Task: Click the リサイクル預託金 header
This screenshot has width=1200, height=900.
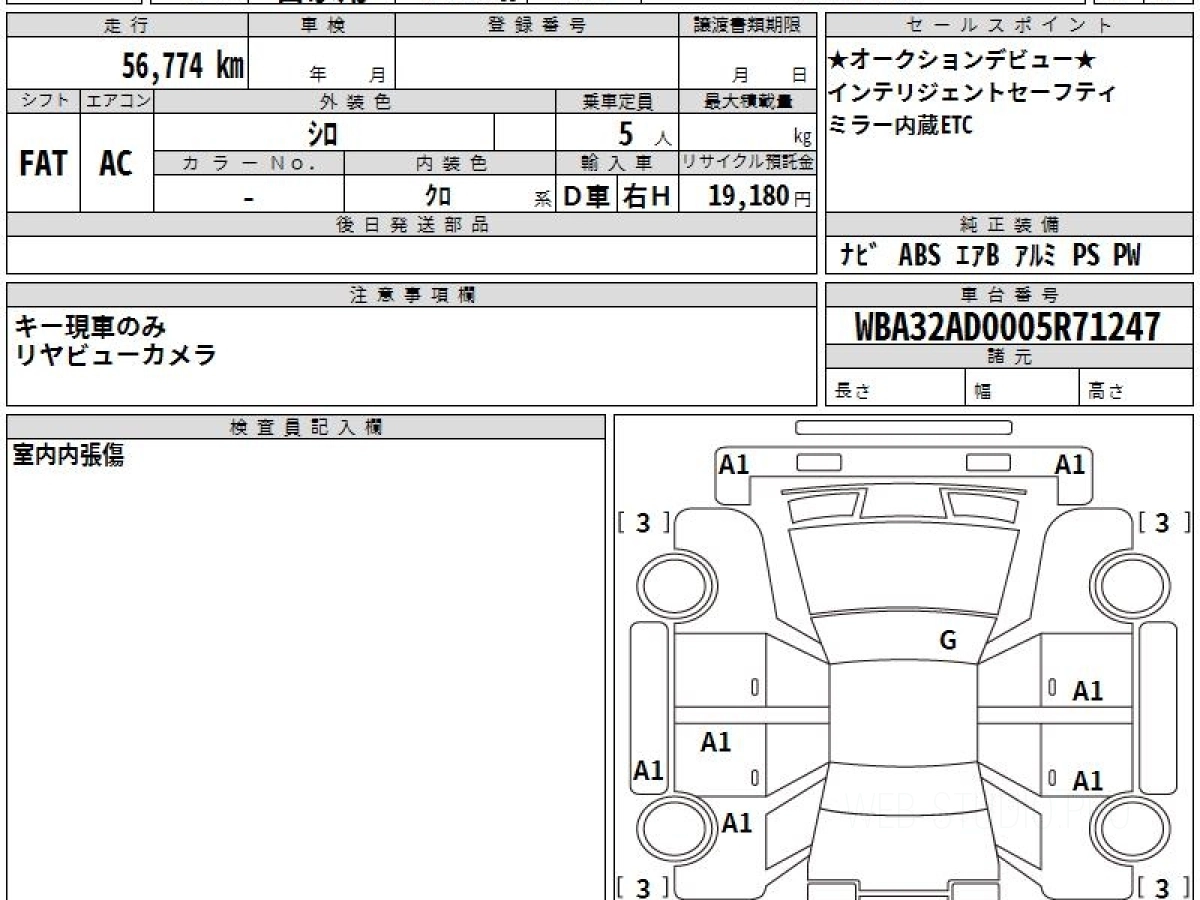Action: pos(747,163)
